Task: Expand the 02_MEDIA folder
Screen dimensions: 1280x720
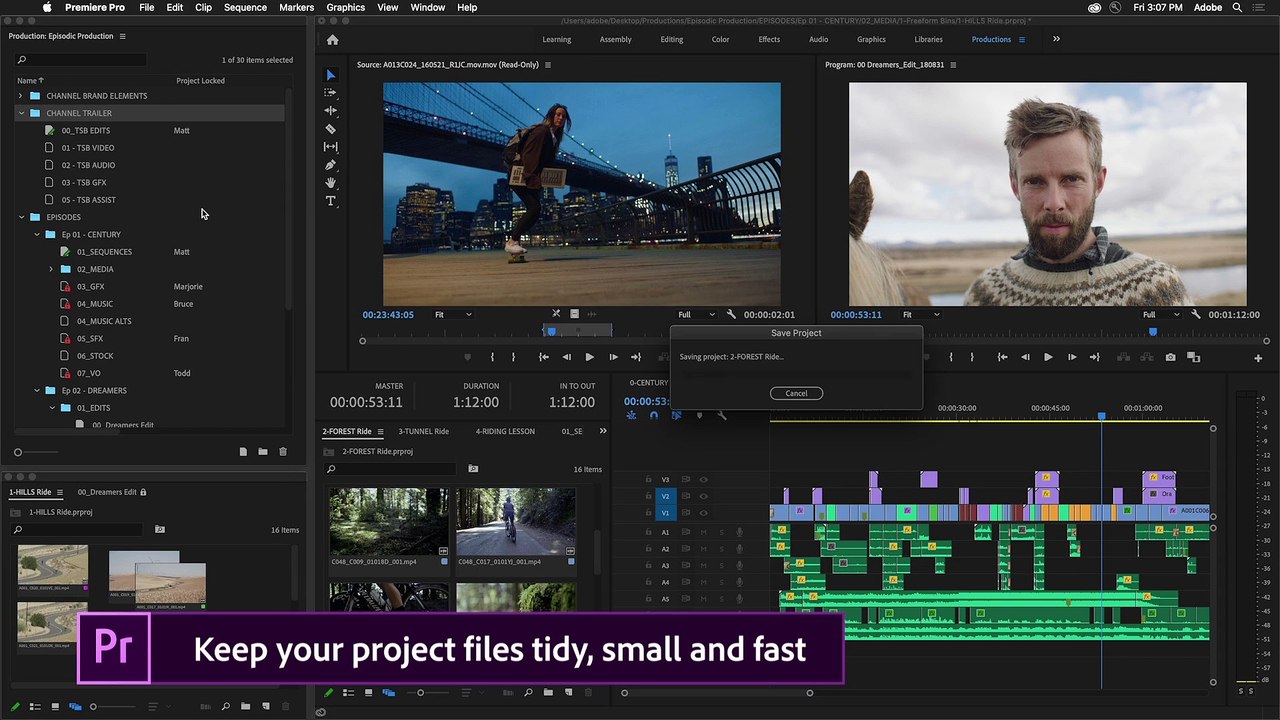Action: pos(52,269)
